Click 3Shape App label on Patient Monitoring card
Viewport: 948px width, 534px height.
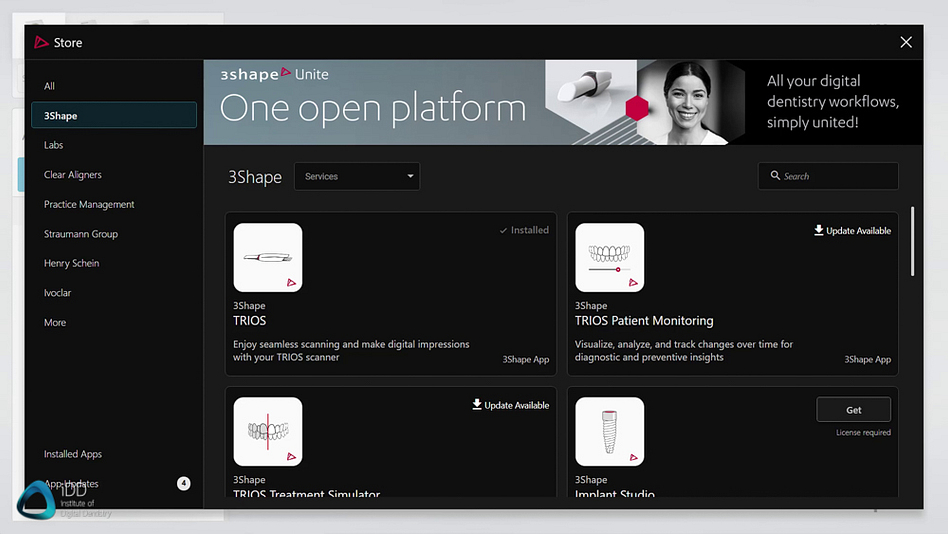coord(867,359)
